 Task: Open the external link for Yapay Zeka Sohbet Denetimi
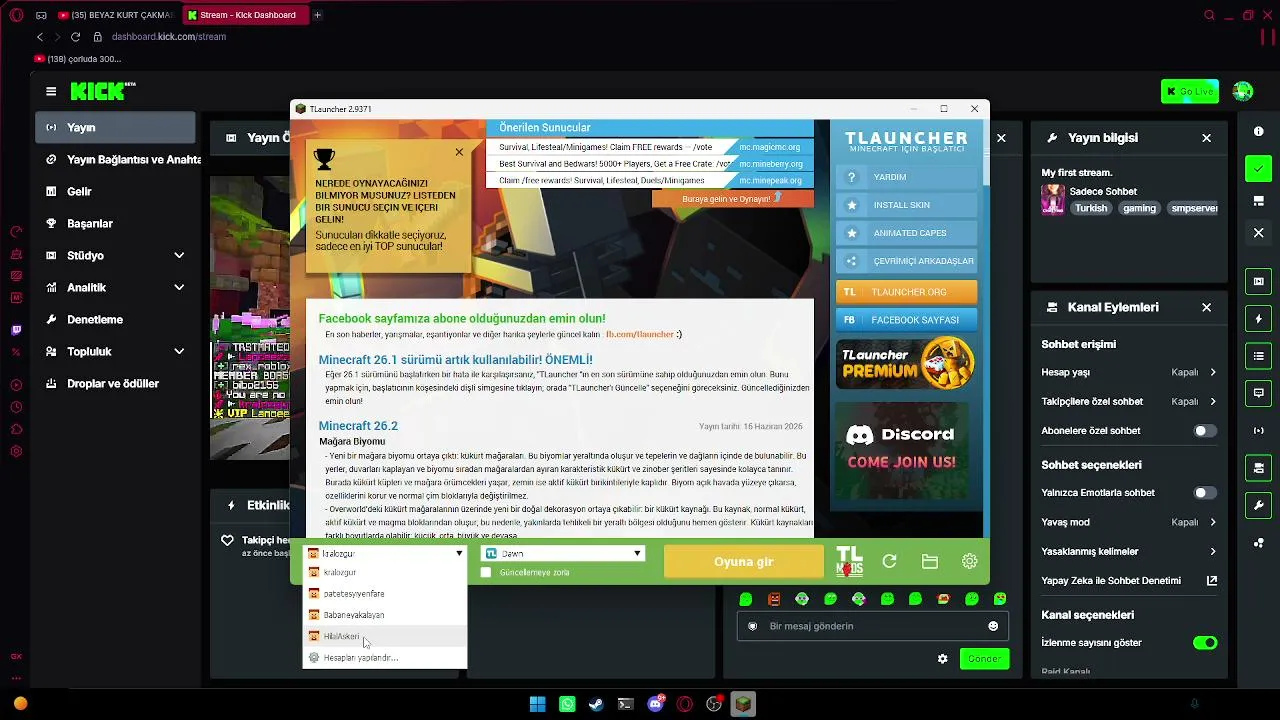tap(1212, 581)
